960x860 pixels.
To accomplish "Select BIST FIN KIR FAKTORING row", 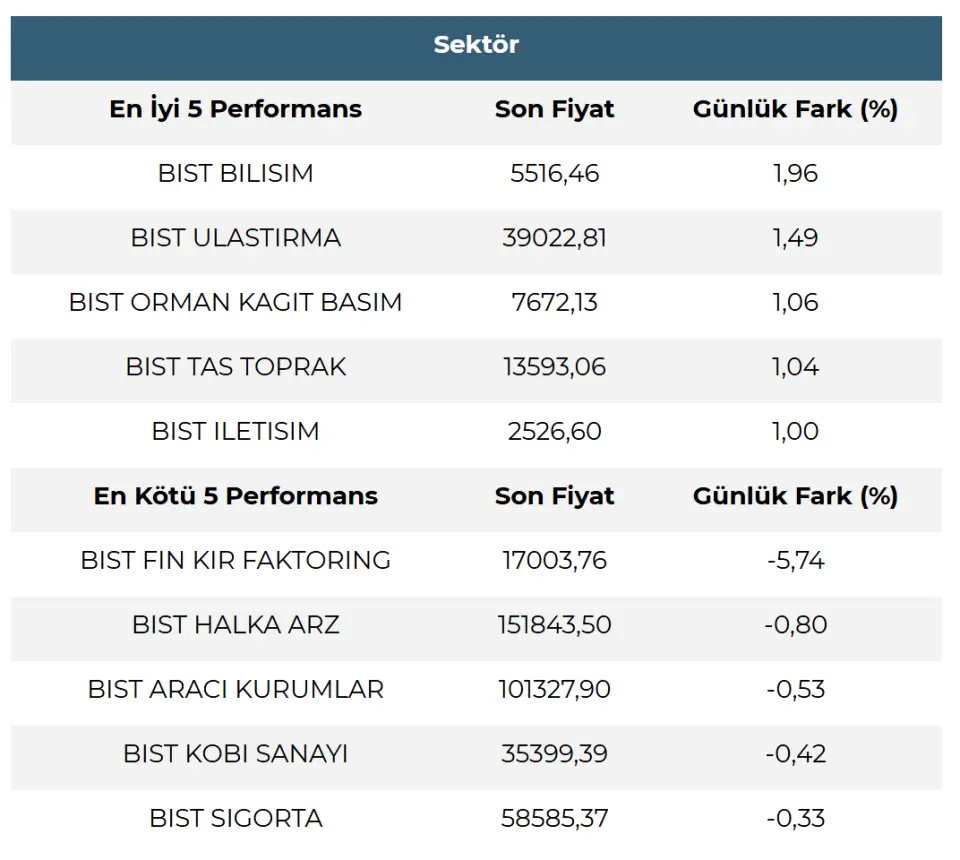I will click(236, 560).
